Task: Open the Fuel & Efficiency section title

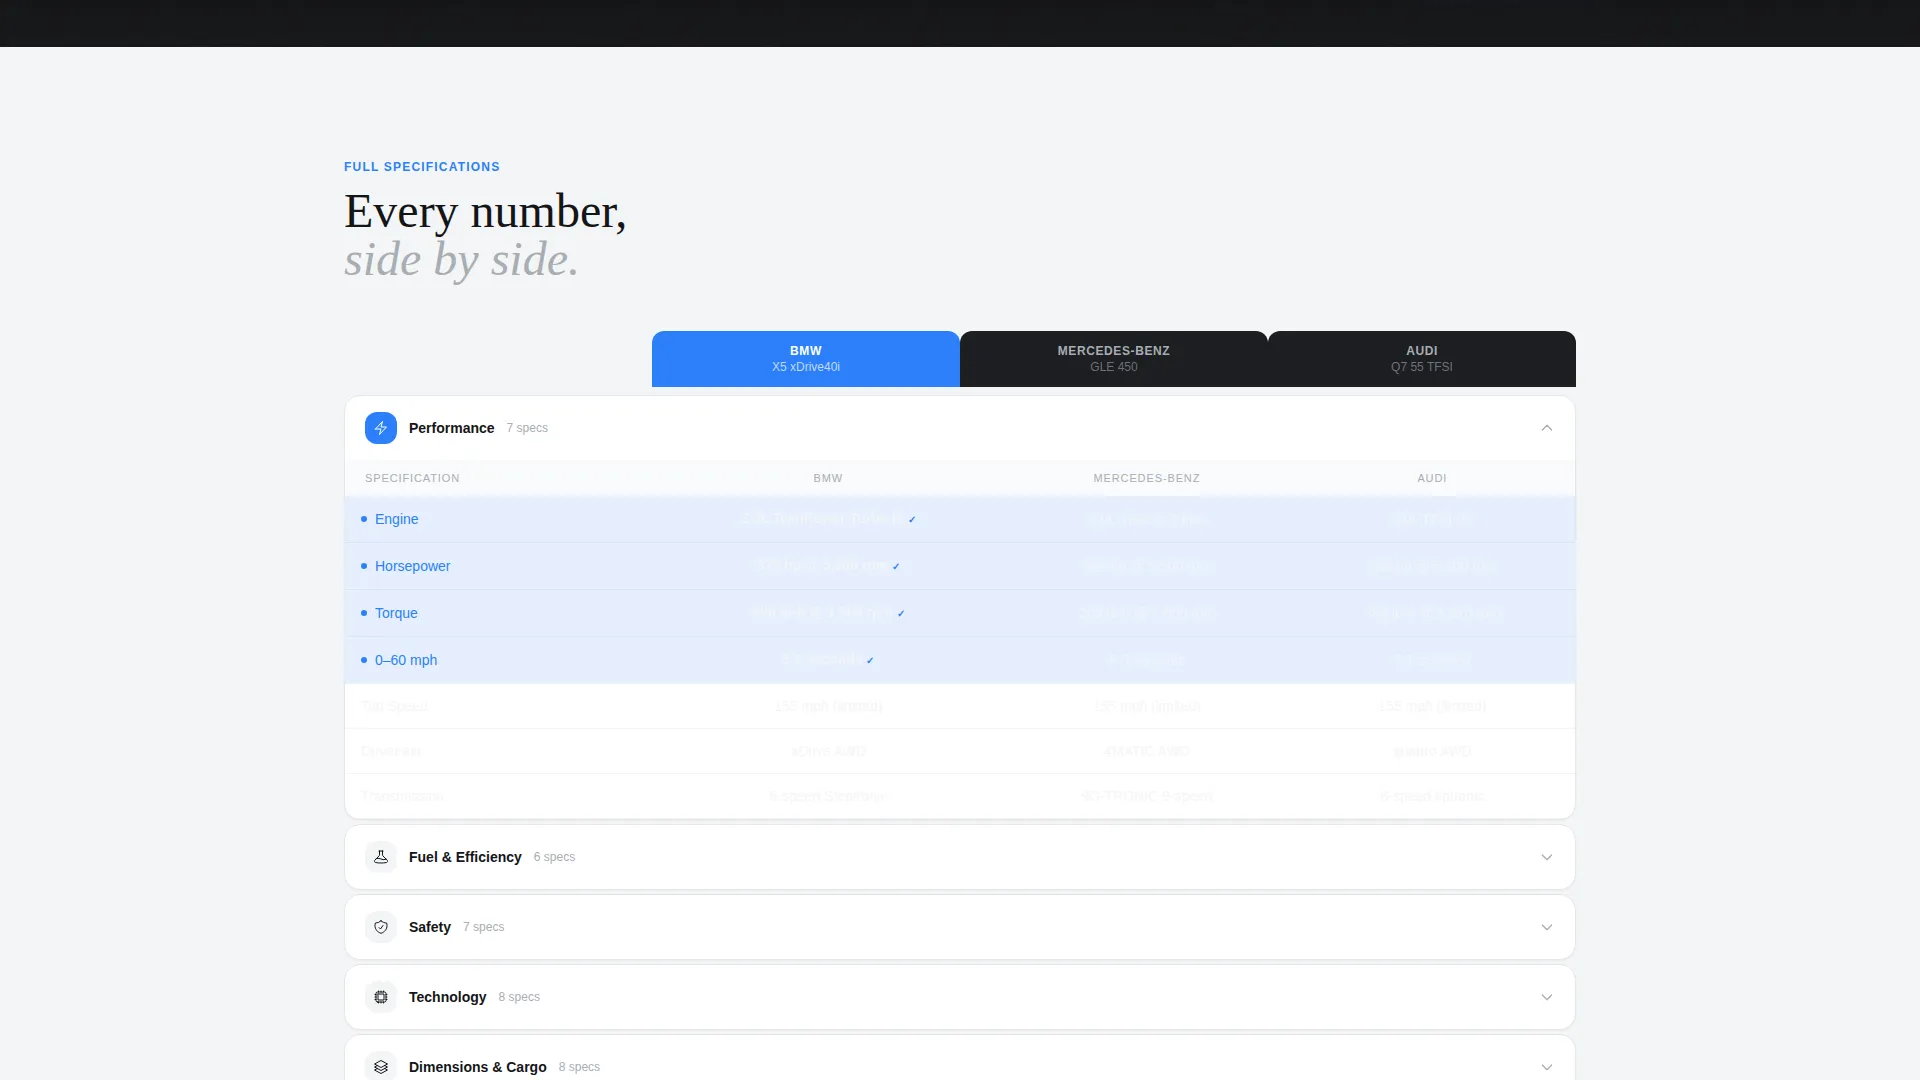Action: (x=465, y=857)
